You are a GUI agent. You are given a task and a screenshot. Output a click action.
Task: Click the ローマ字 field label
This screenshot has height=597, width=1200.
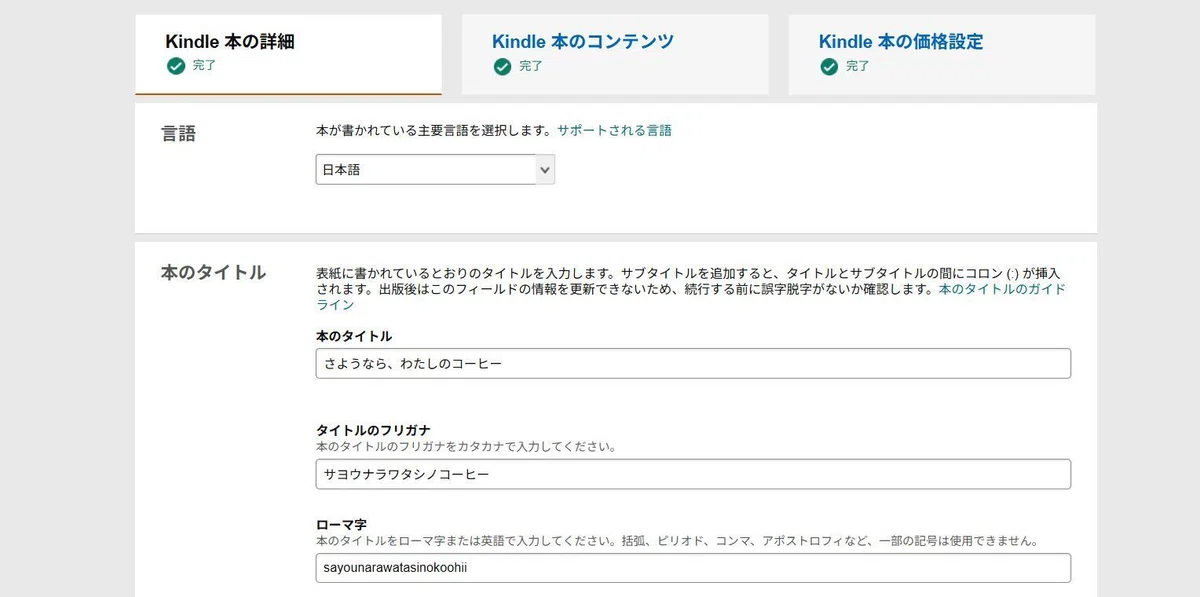[x=342, y=524]
